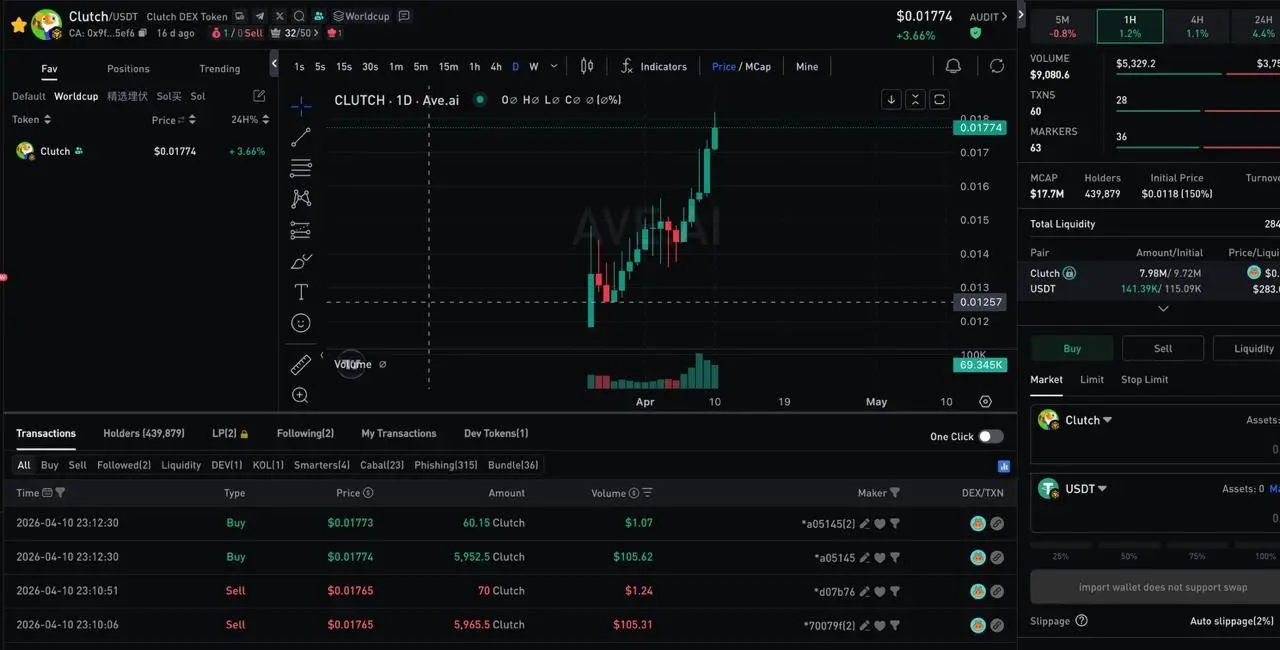This screenshot has height=650, width=1280.
Task: Select the crosshair cursor drawing tool
Action: (x=301, y=106)
